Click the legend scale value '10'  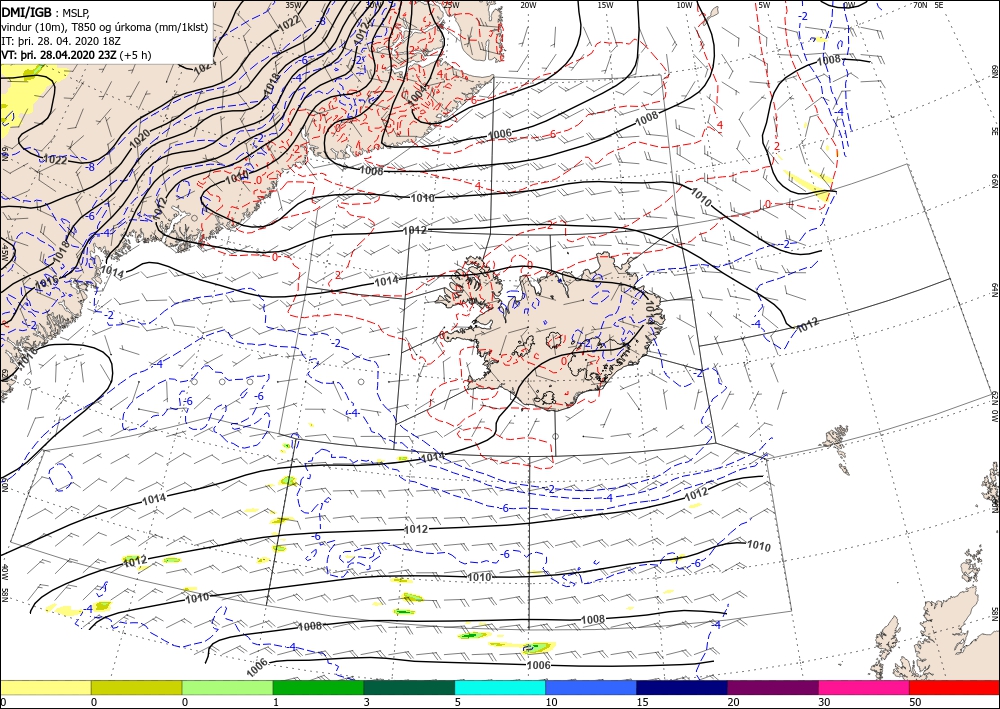point(551,702)
